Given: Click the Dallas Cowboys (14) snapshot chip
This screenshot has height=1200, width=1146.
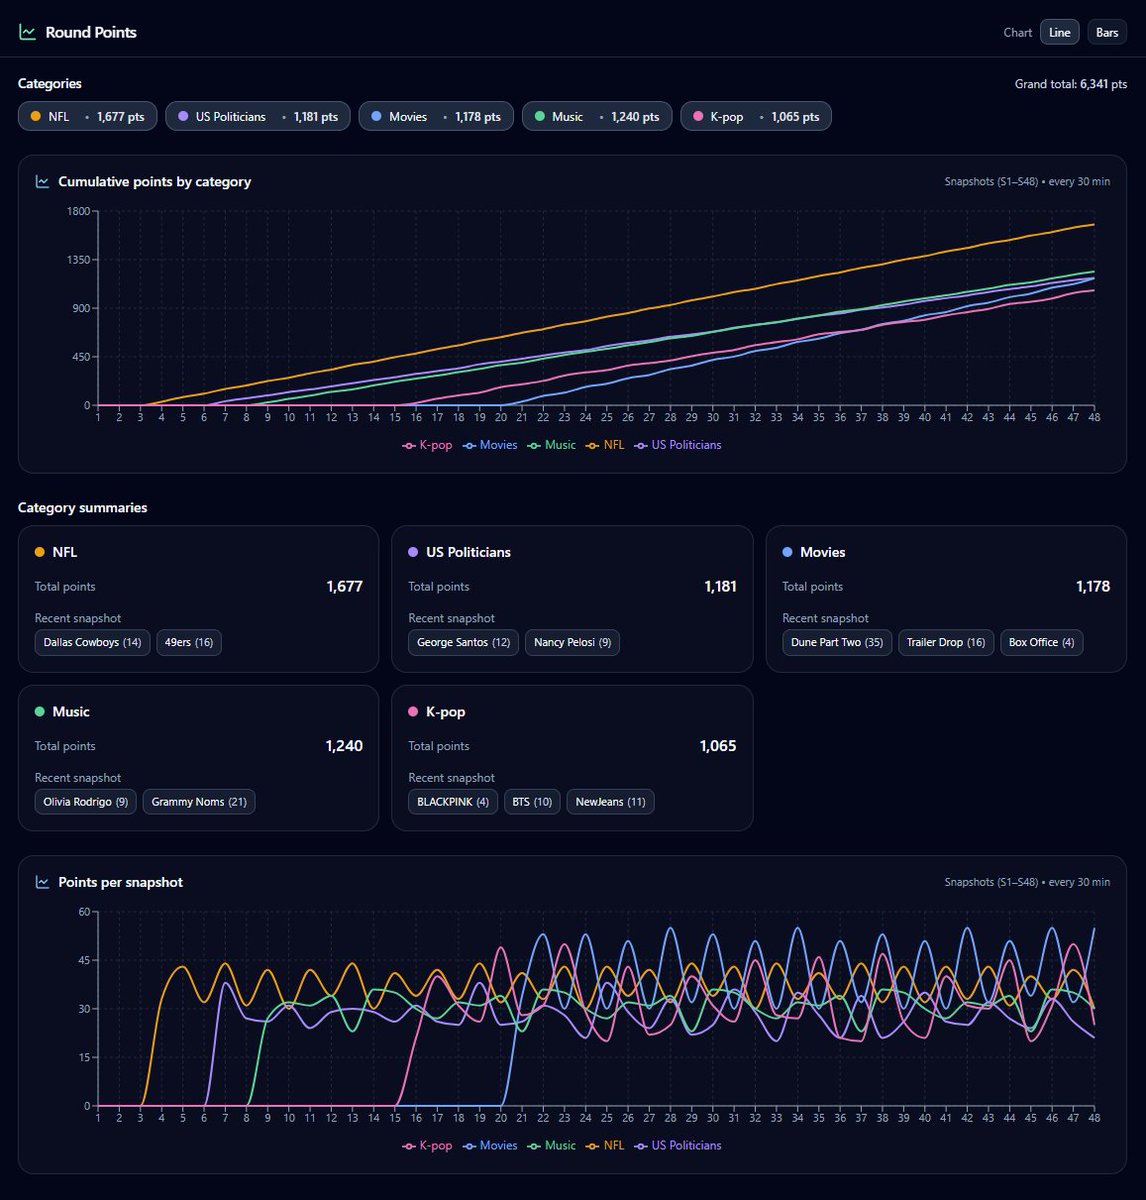Looking at the screenshot, I should [x=92, y=642].
